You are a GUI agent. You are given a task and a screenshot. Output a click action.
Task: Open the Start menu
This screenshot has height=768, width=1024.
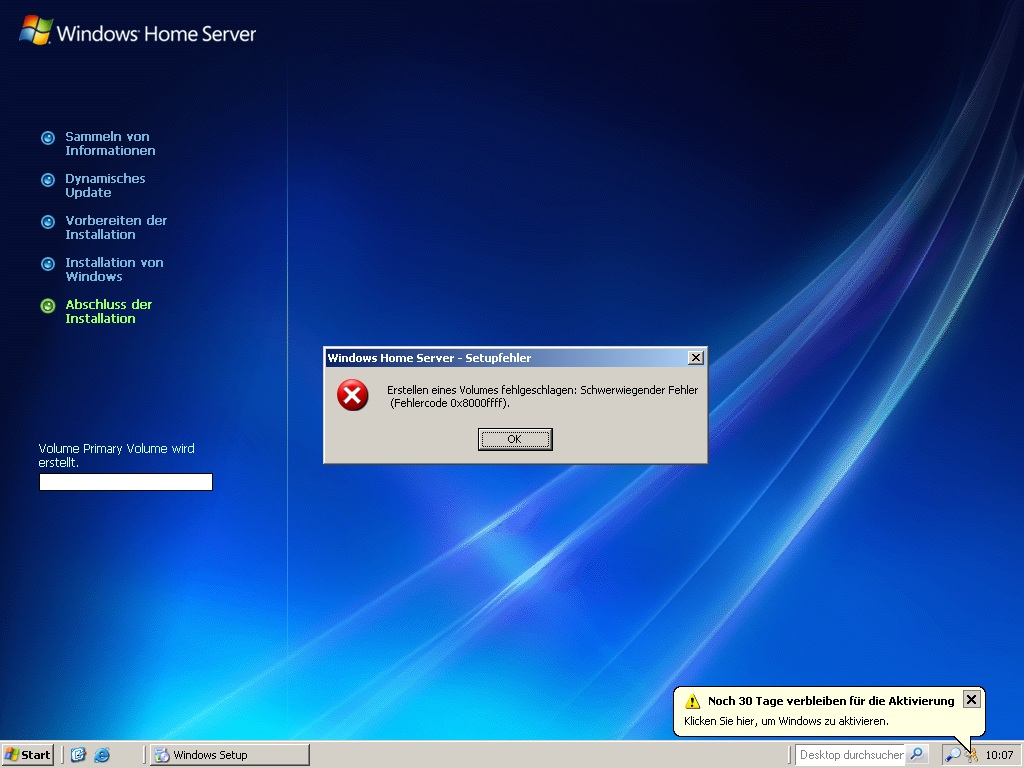coord(27,755)
